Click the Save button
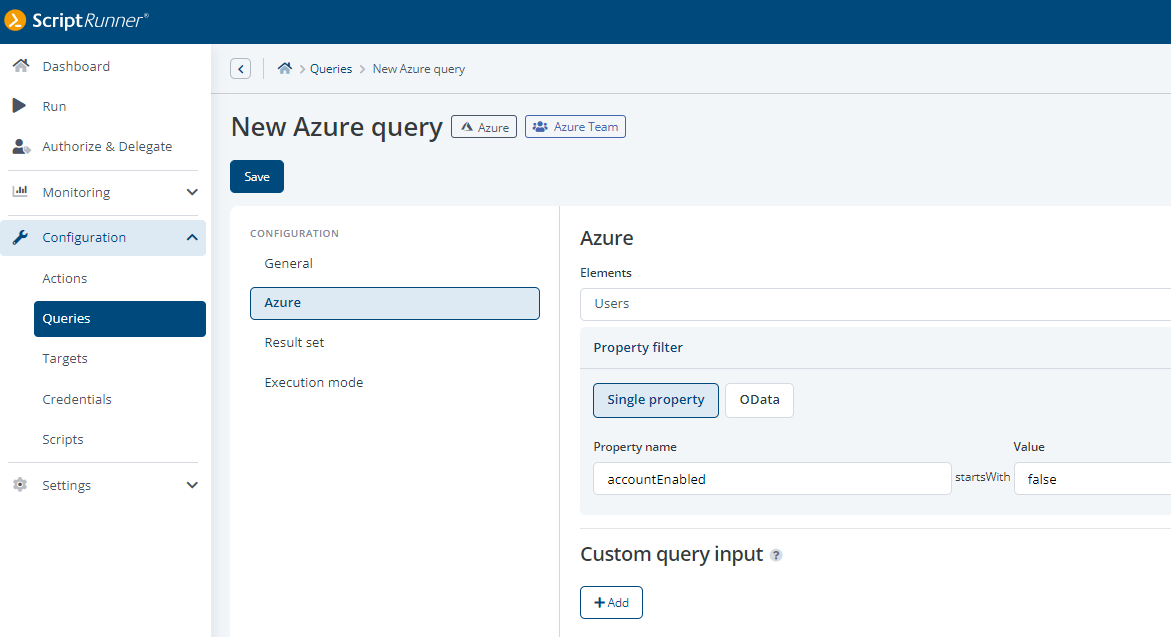Image resolution: width=1171 pixels, height=637 pixels. point(257,176)
